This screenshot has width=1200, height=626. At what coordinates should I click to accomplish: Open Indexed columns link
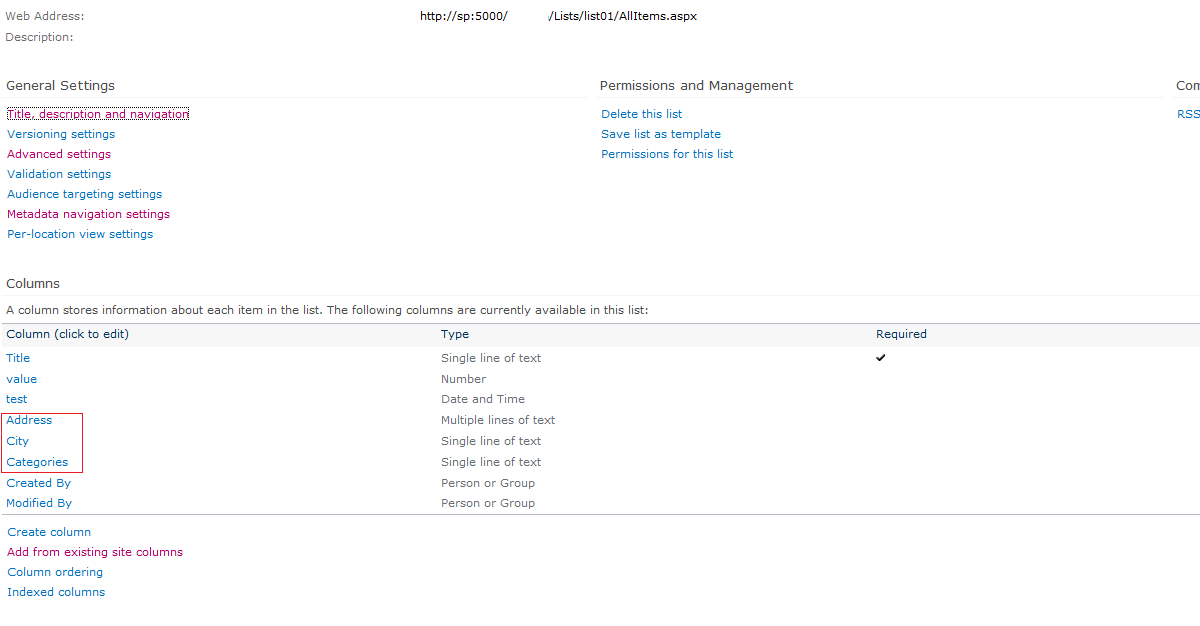56,592
